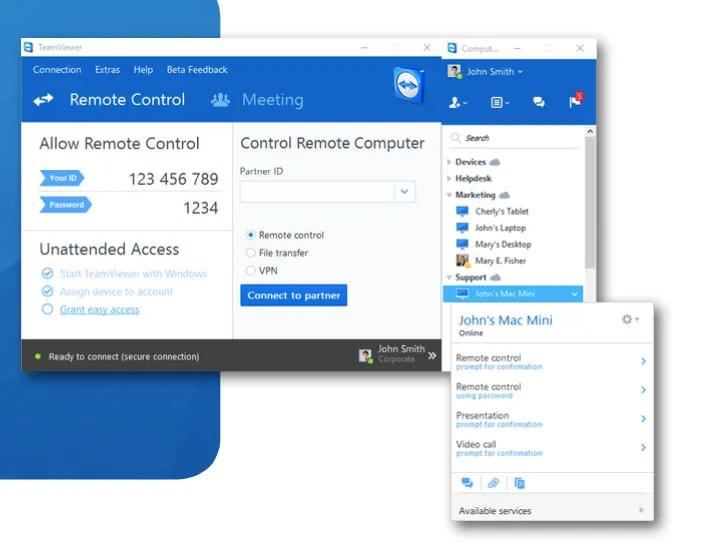Click John's Laptop monitor icon

point(462,227)
